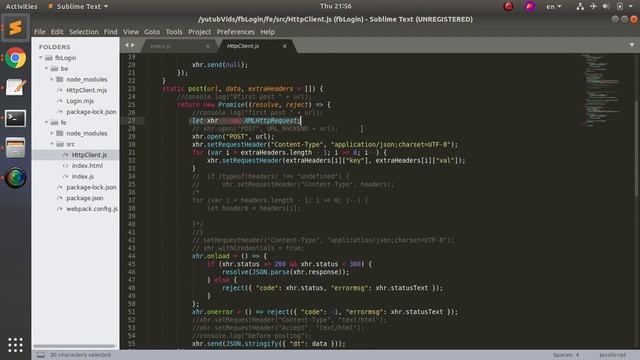Open the Edit menu

[x=57, y=32]
